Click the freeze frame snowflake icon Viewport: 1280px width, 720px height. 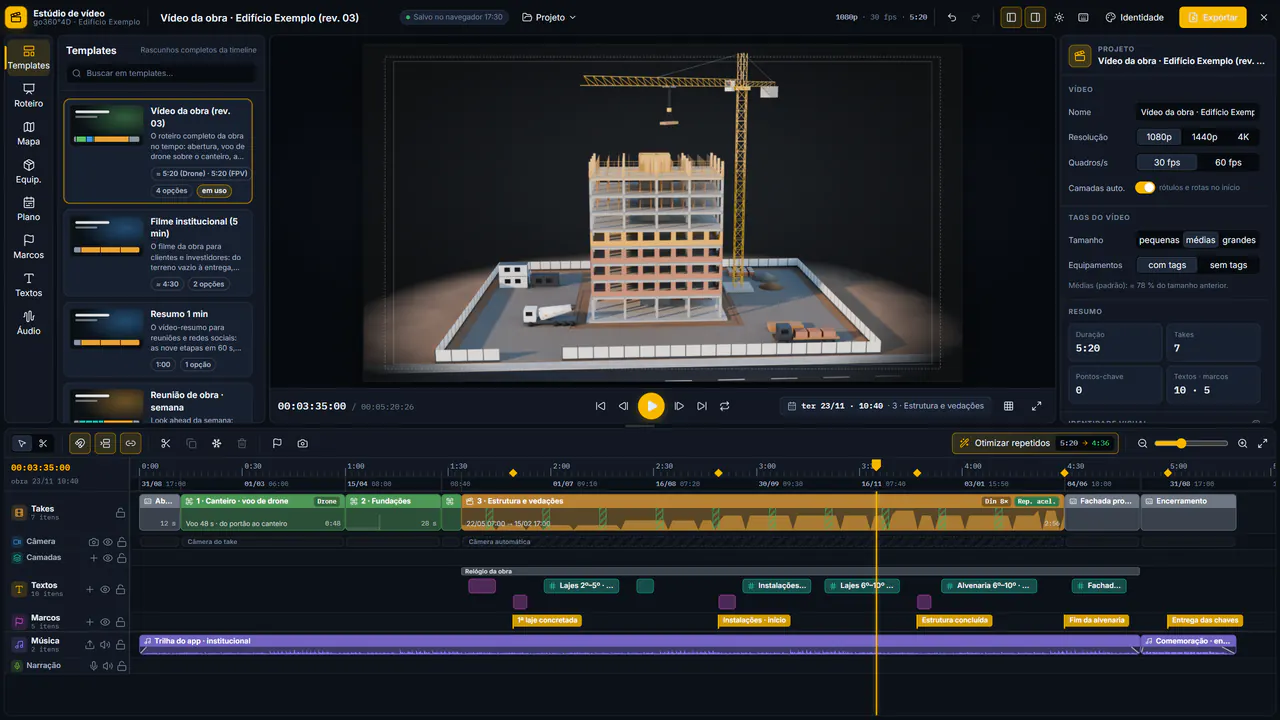[x=216, y=443]
